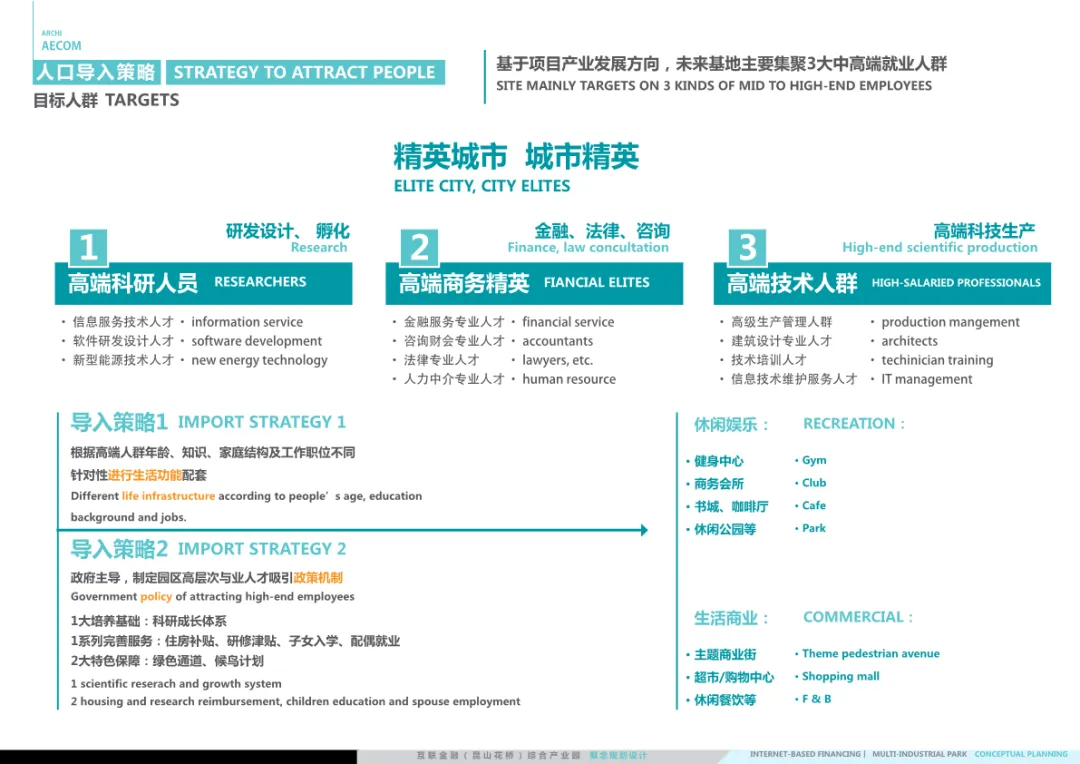Click 'Club' recreation item
Image resolution: width=1080 pixels, height=764 pixels.
[814, 483]
